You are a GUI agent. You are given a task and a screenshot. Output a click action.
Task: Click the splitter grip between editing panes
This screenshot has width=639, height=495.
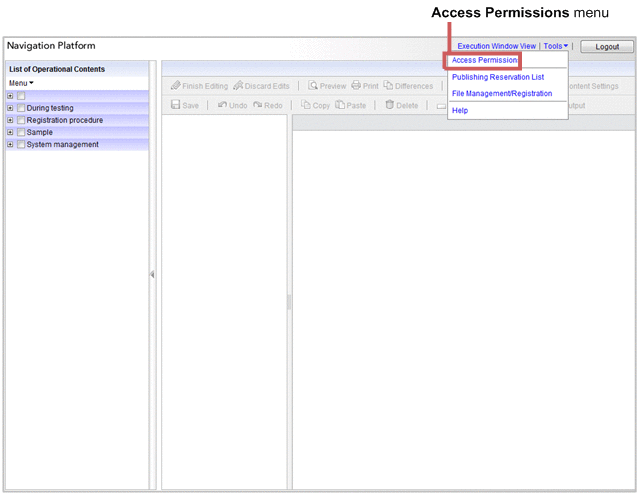[289, 302]
